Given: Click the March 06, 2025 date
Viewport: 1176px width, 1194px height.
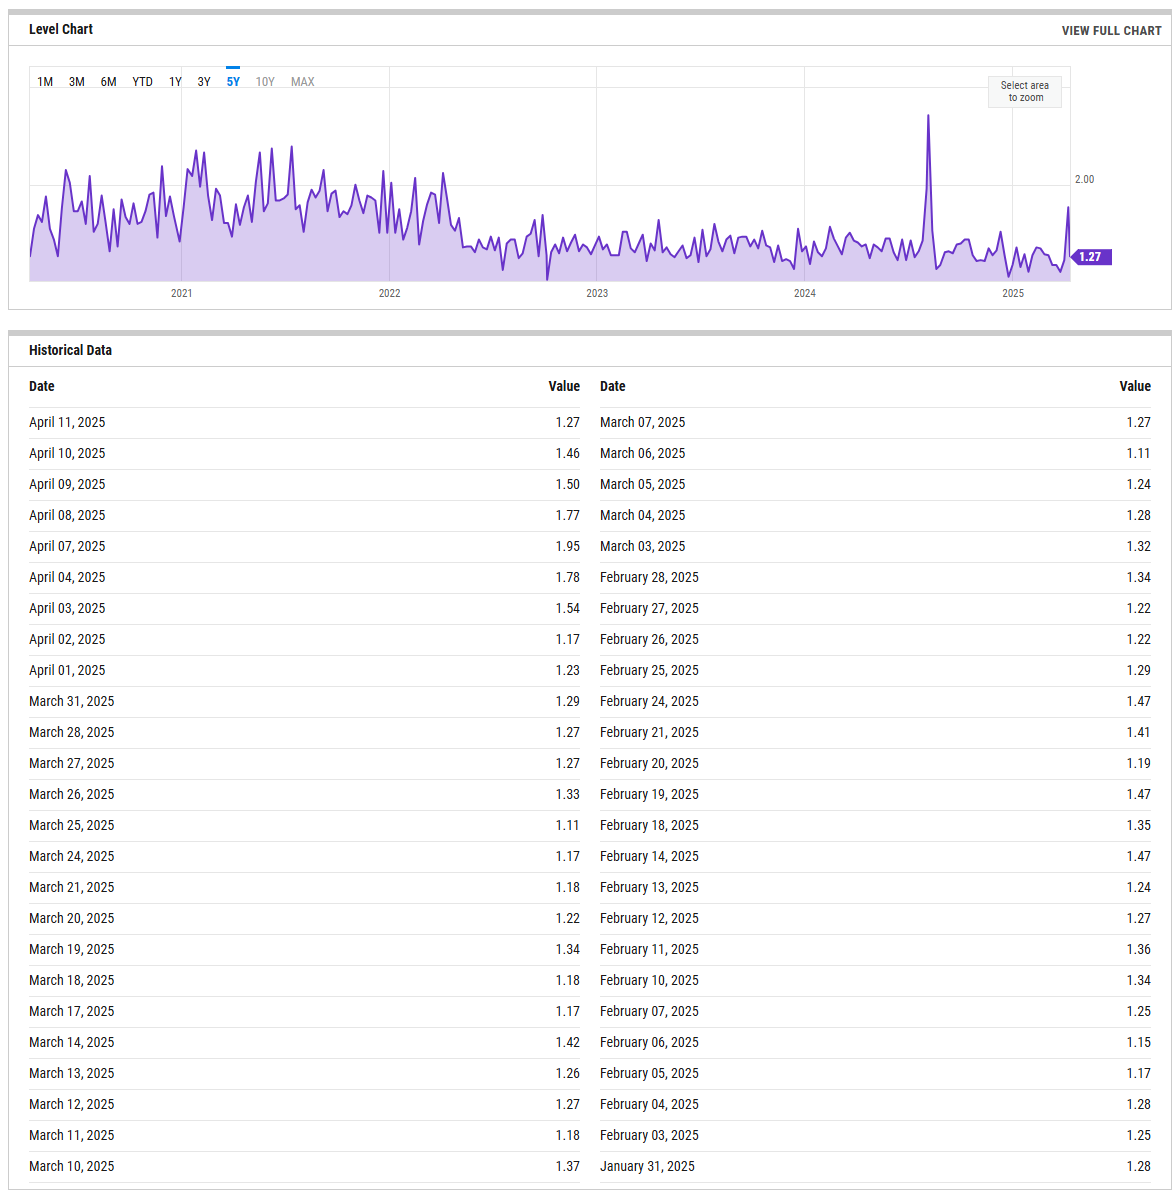Looking at the screenshot, I should [642, 453].
